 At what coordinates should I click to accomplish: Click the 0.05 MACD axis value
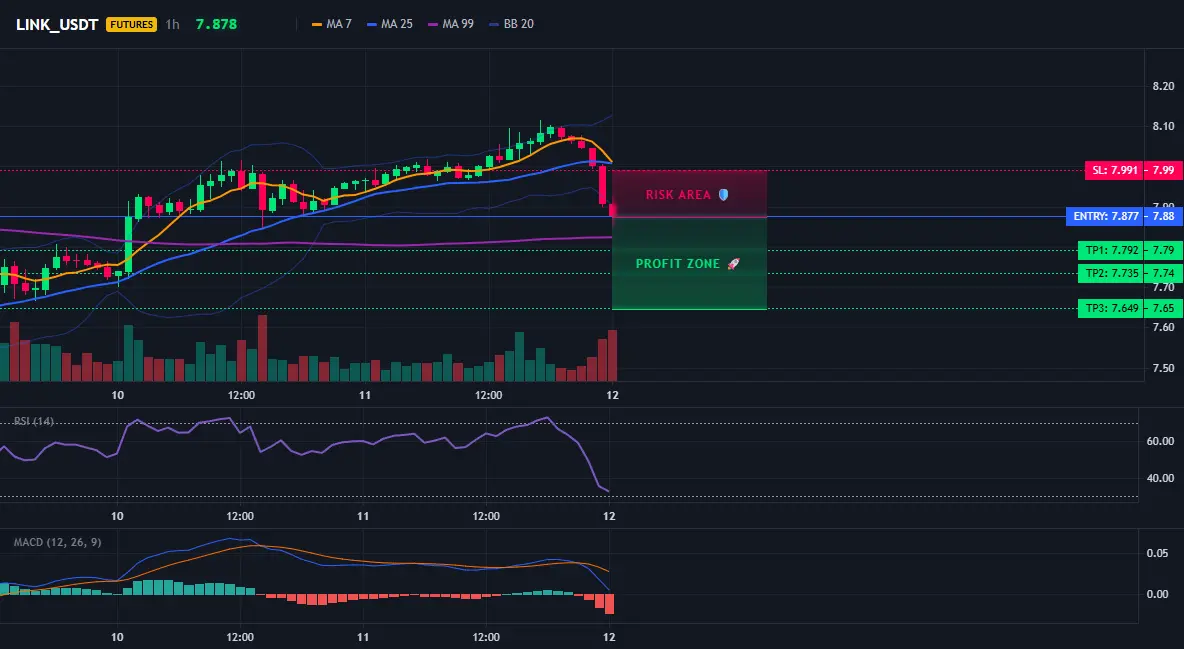(1158, 554)
